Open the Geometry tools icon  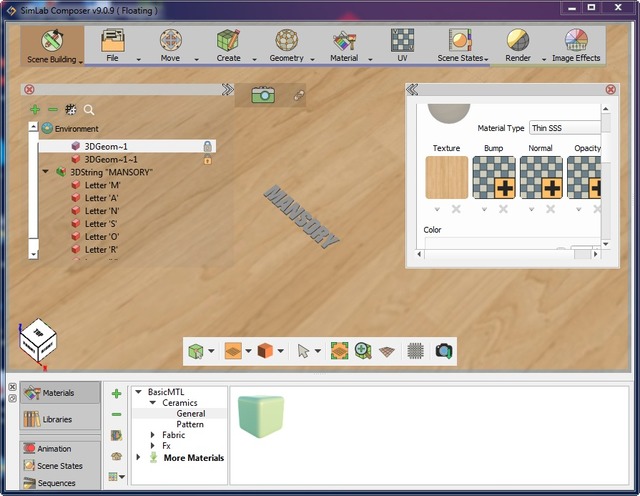(287, 40)
